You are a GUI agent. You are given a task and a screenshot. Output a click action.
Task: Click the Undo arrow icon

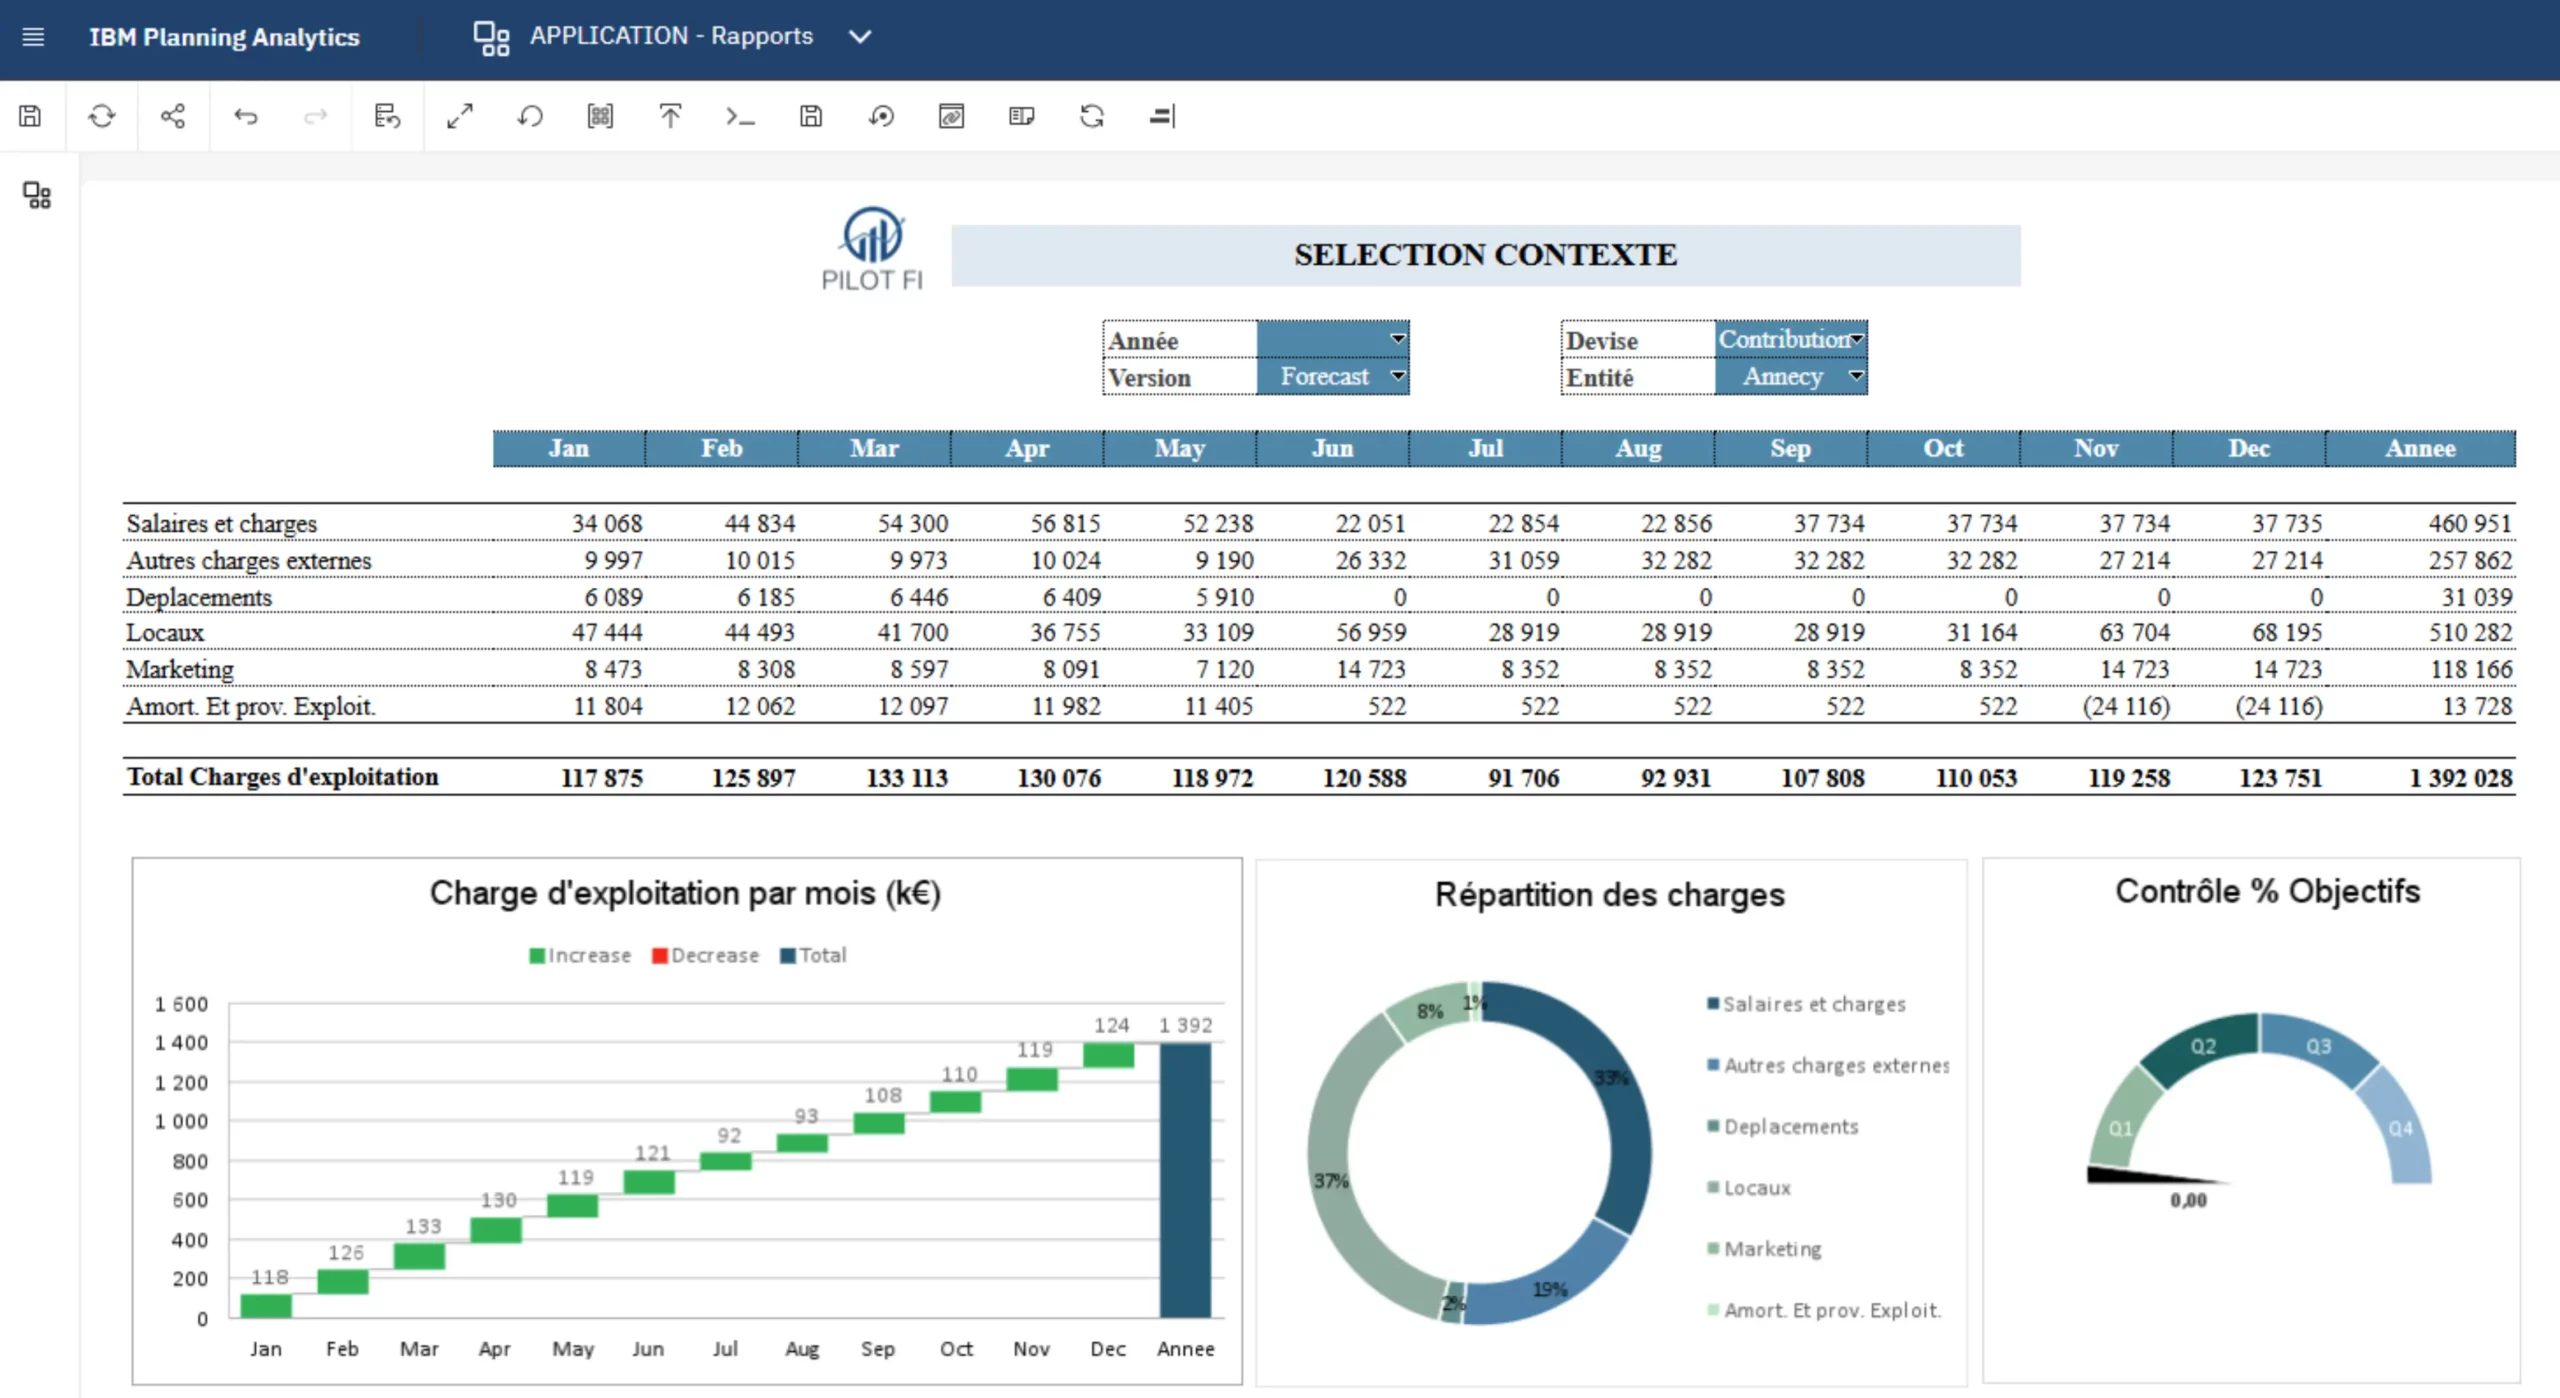click(245, 116)
